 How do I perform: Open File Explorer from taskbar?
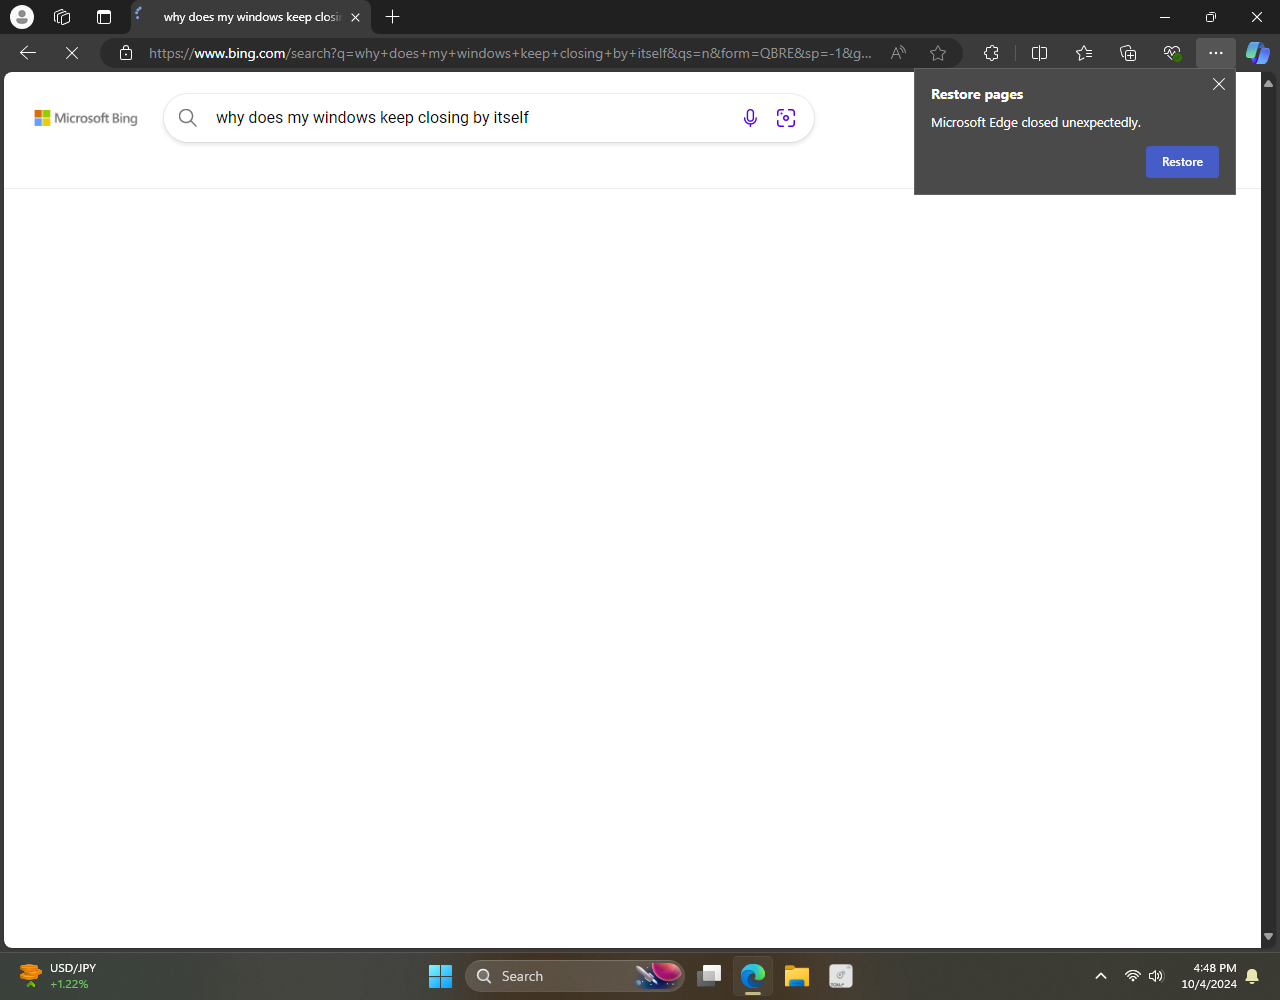tap(796, 976)
